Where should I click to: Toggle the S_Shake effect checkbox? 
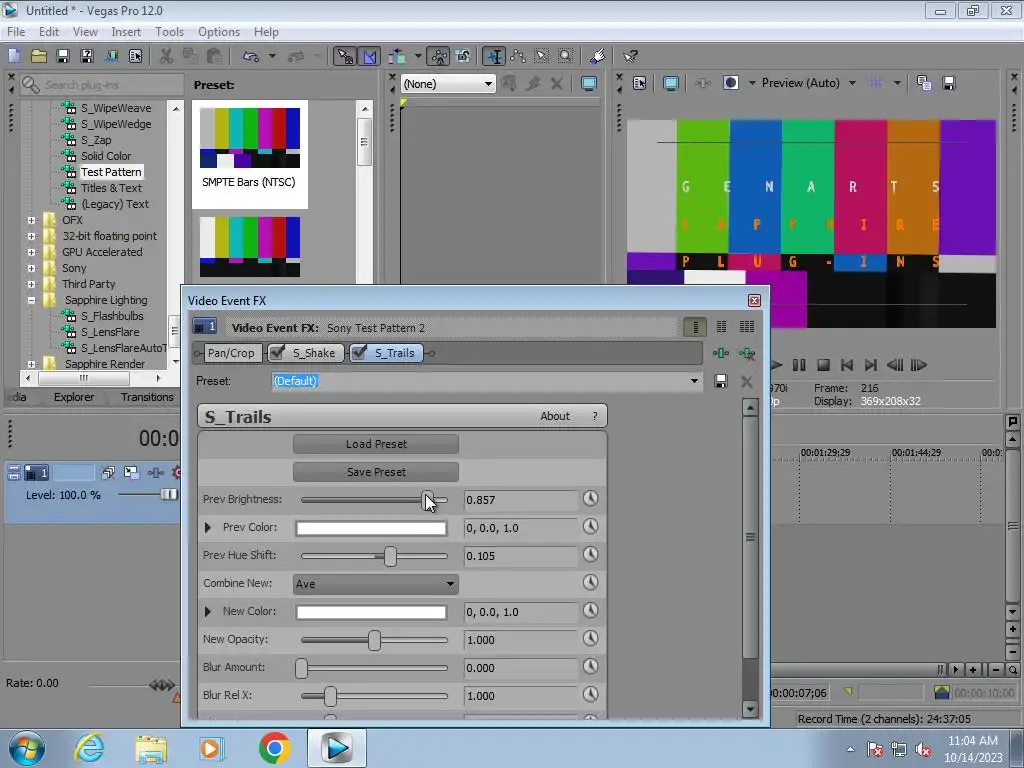tap(277, 353)
